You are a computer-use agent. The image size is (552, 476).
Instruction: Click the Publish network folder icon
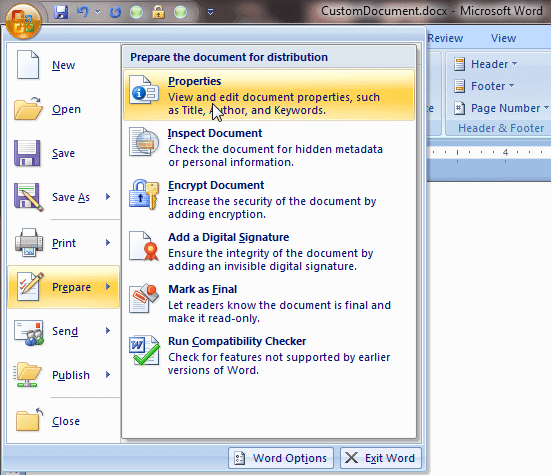(27, 375)
